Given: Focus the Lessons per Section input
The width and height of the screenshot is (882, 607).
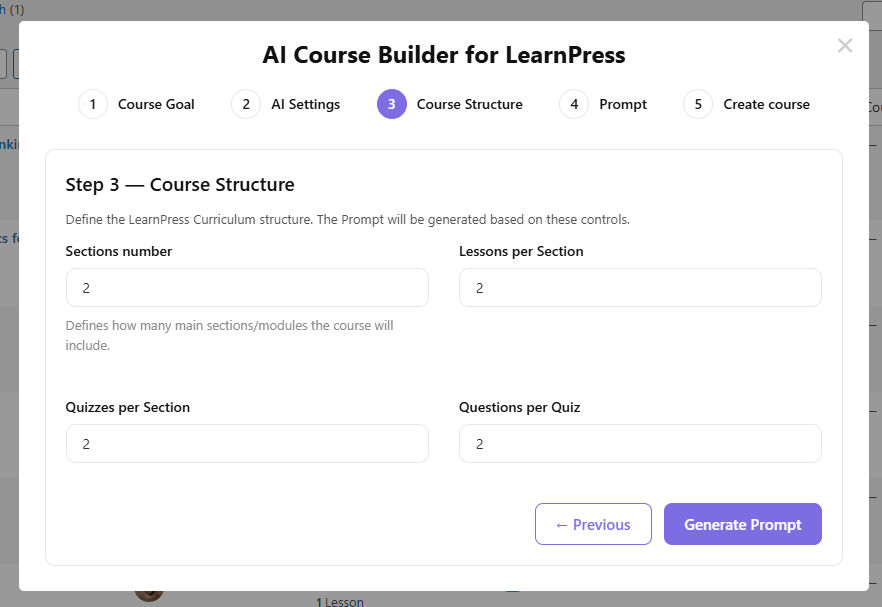Looking at the screenshot, I should tap(640, 287).
